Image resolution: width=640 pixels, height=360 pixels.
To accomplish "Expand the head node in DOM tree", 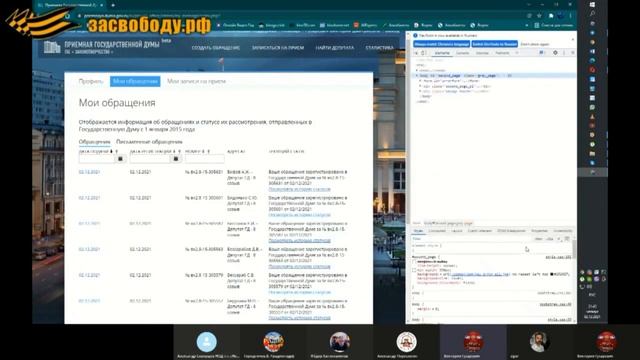I will (417, 70).
